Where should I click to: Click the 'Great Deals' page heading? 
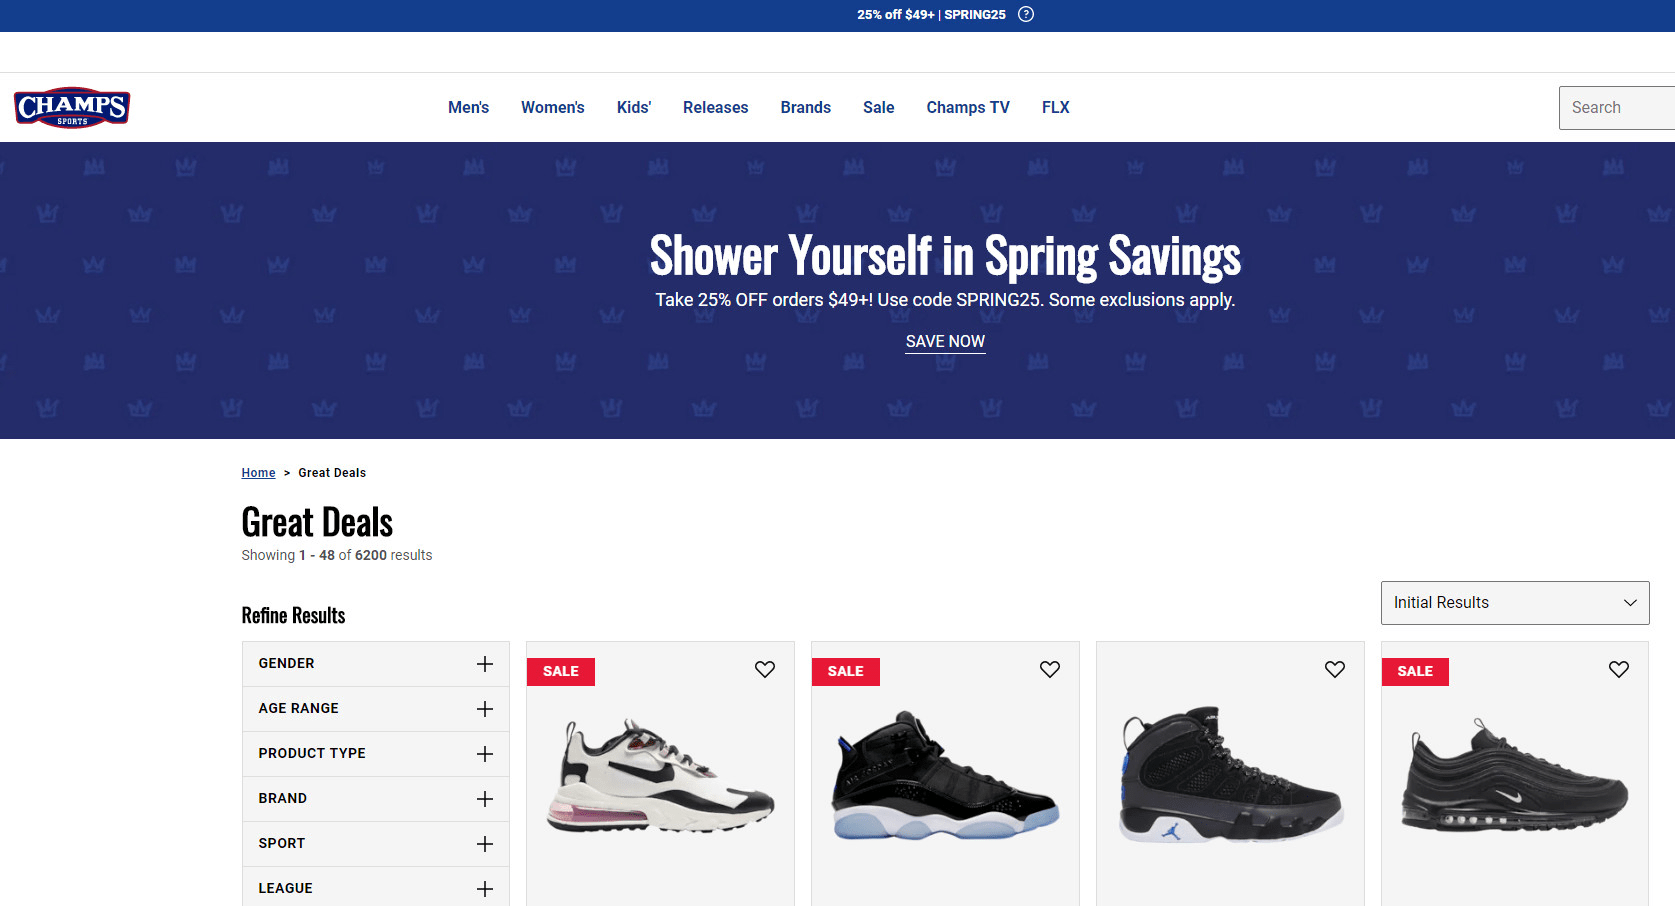[x=317, y=522]
